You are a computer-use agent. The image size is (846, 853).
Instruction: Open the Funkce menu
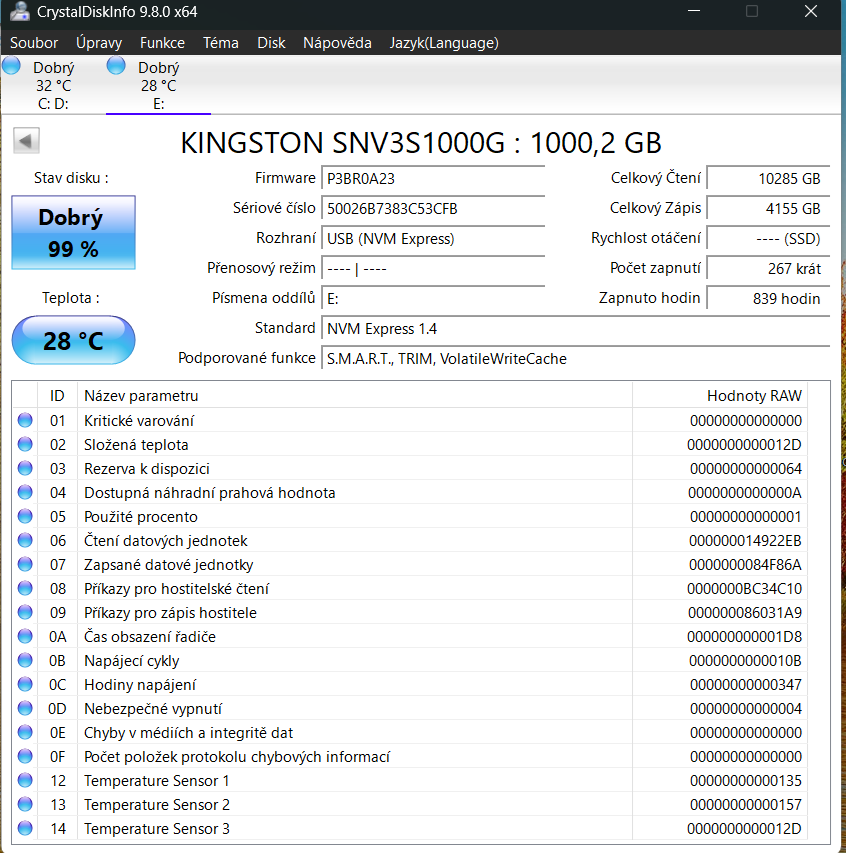[x=162, y=42]
